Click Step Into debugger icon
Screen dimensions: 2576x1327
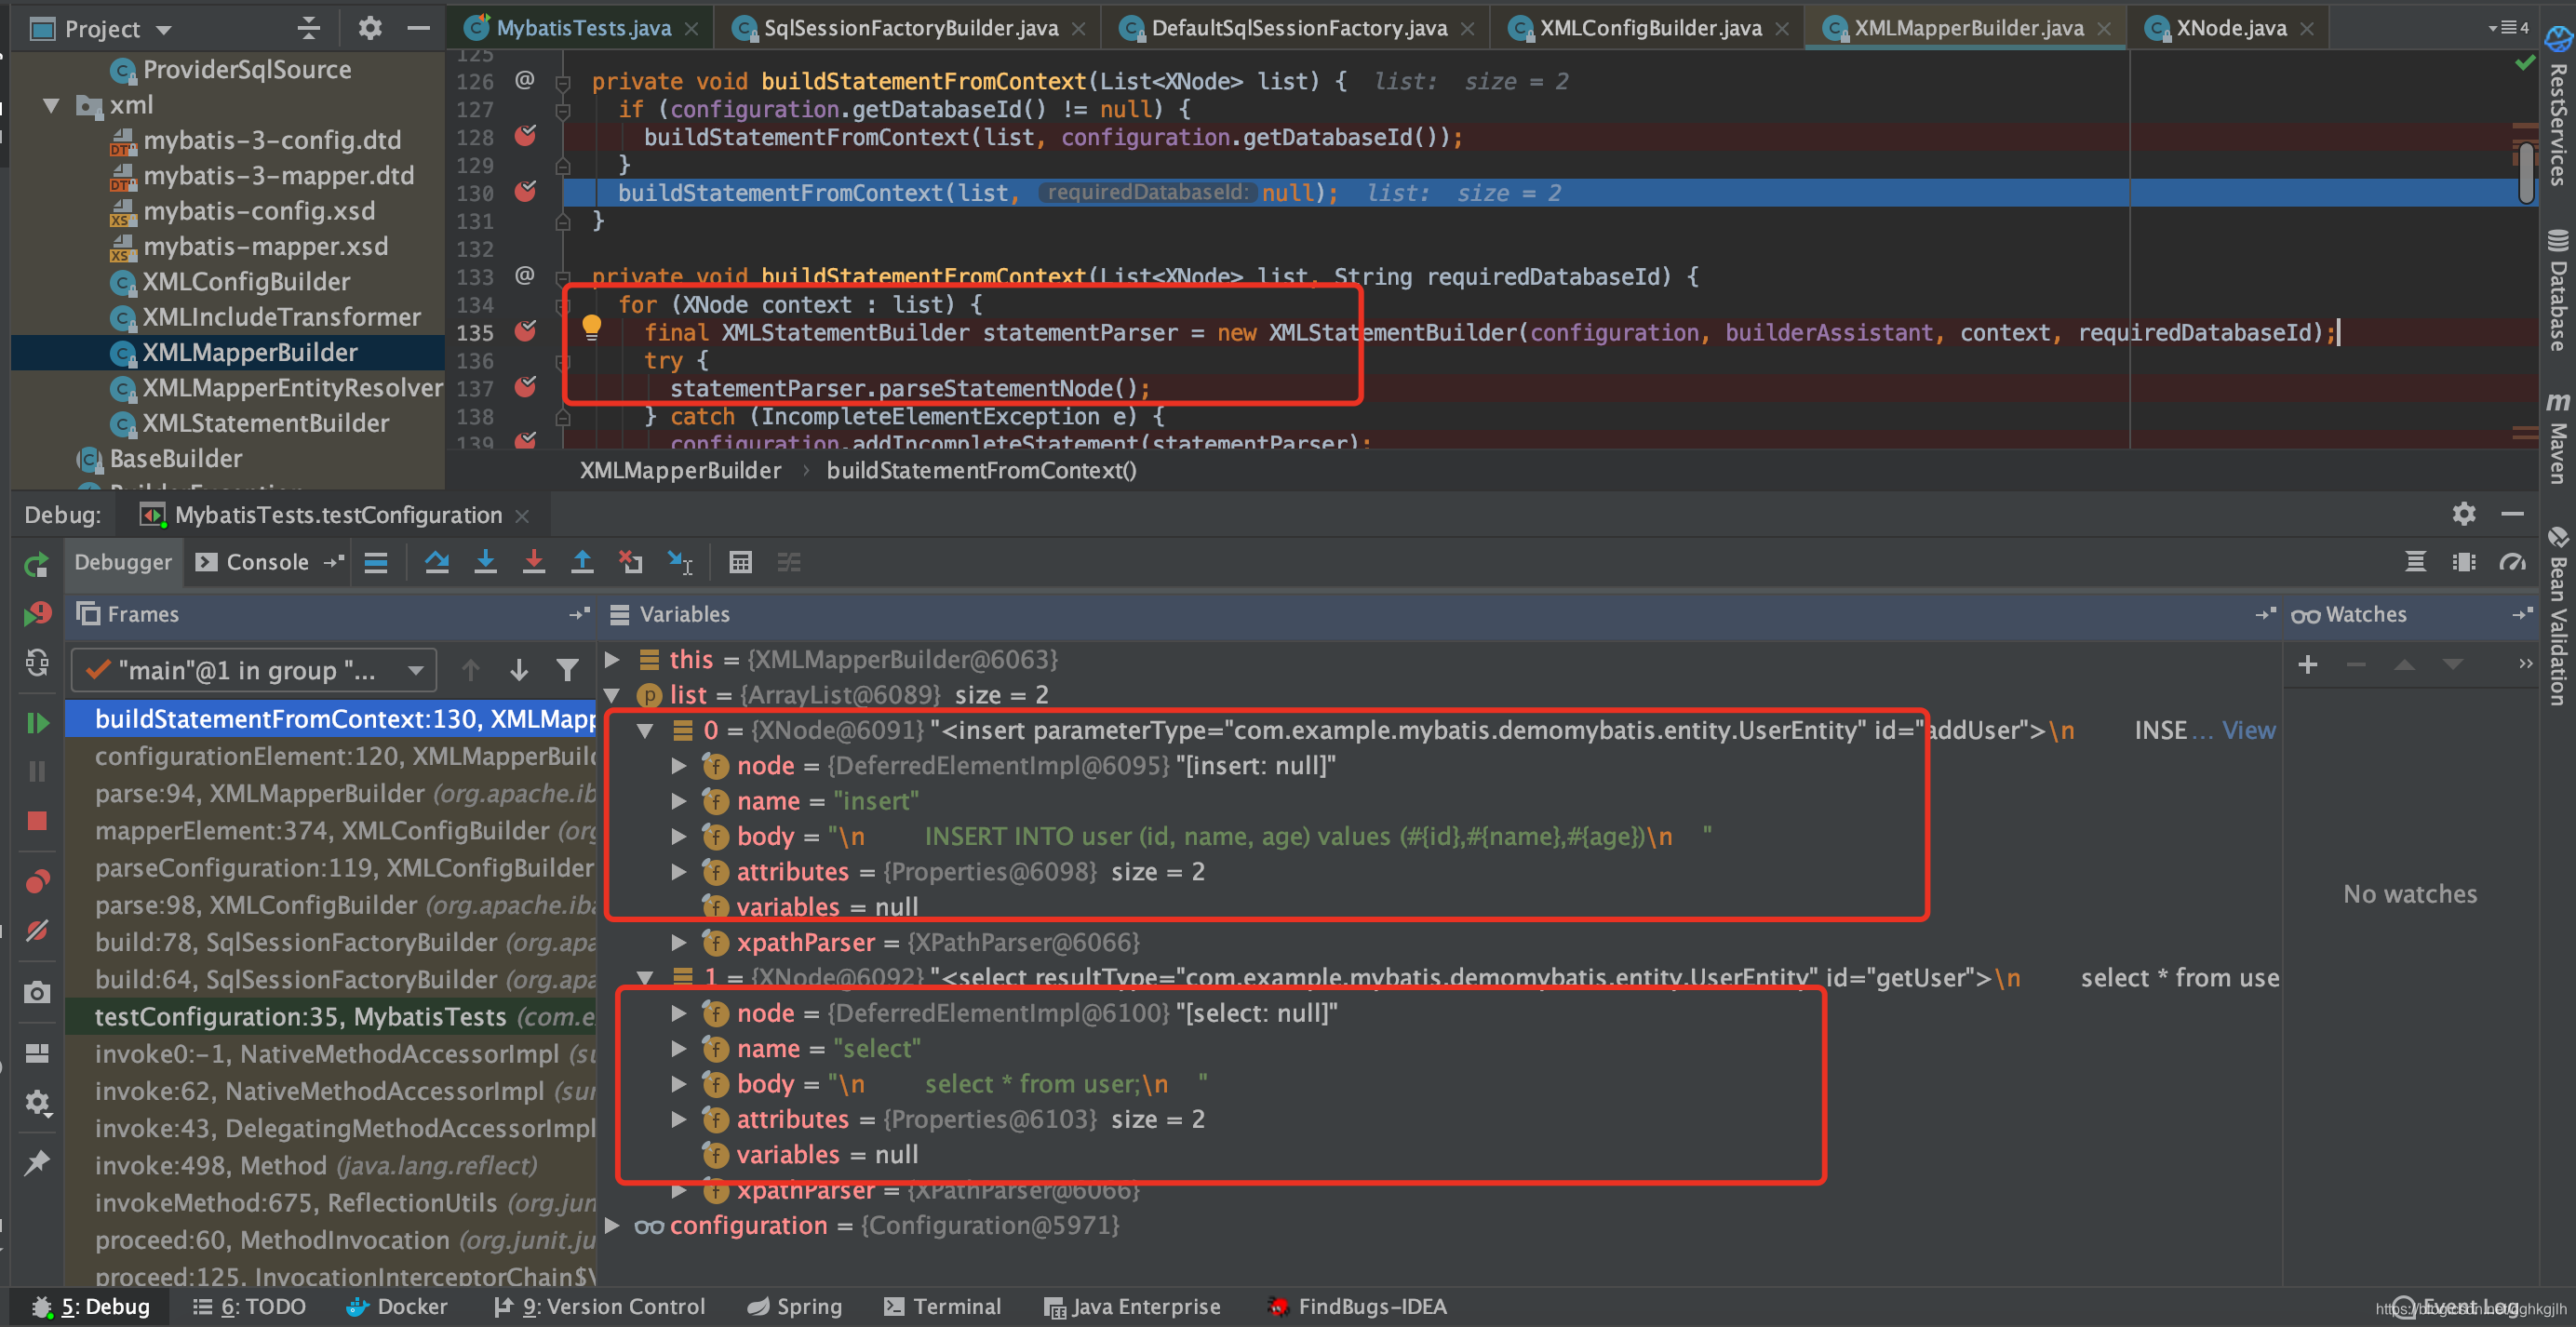(x=485, y=562)
